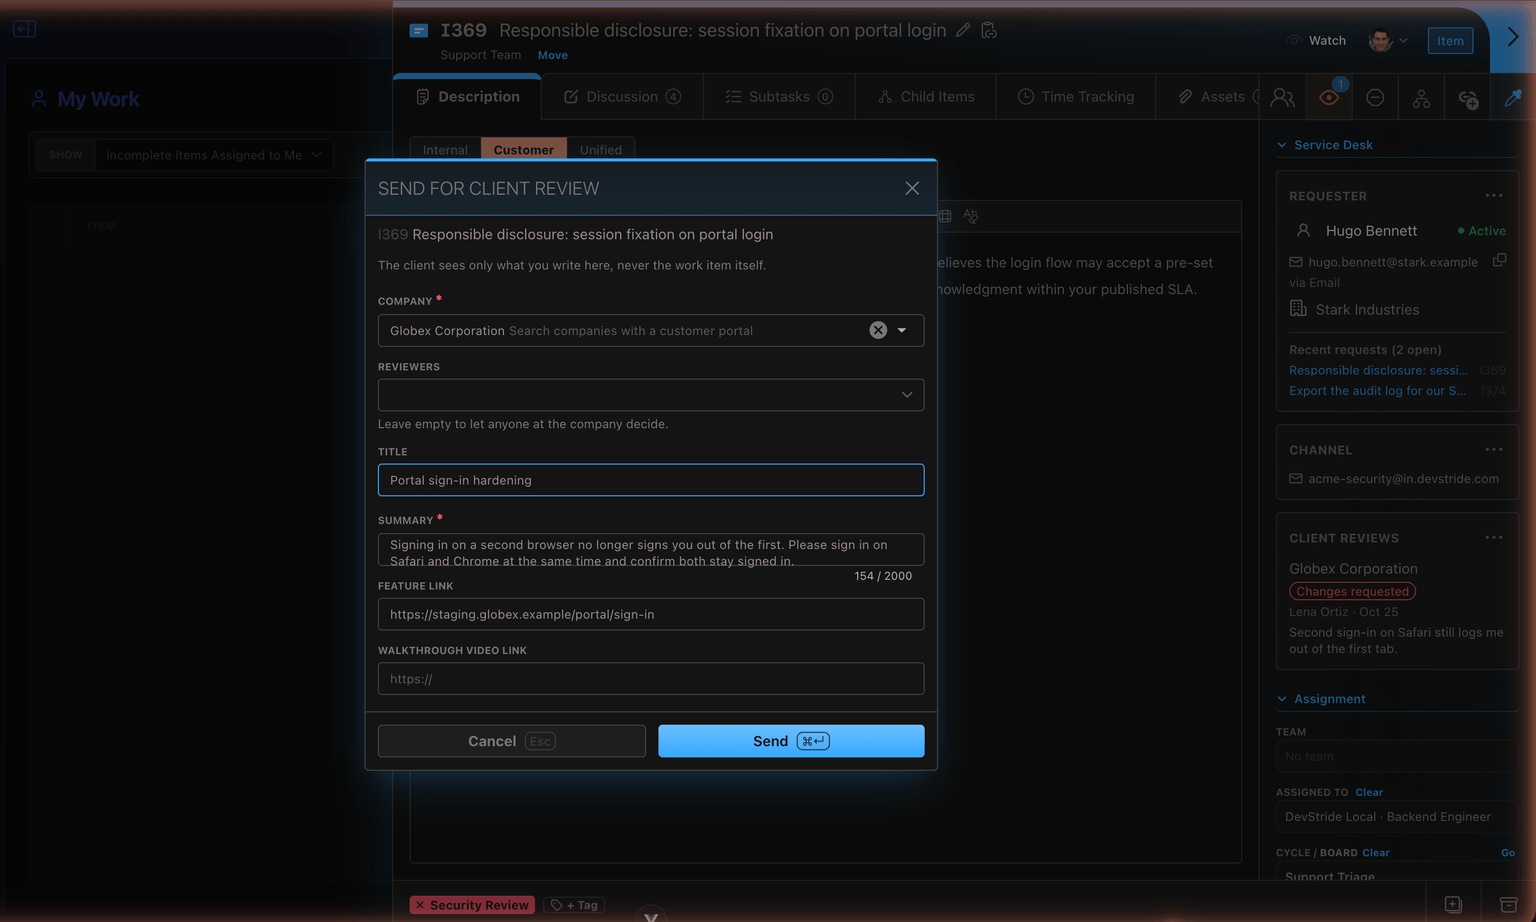The image size is (1536, 922).
Task: Add a new tag with + Tag
Action: [x=575, y=905]
